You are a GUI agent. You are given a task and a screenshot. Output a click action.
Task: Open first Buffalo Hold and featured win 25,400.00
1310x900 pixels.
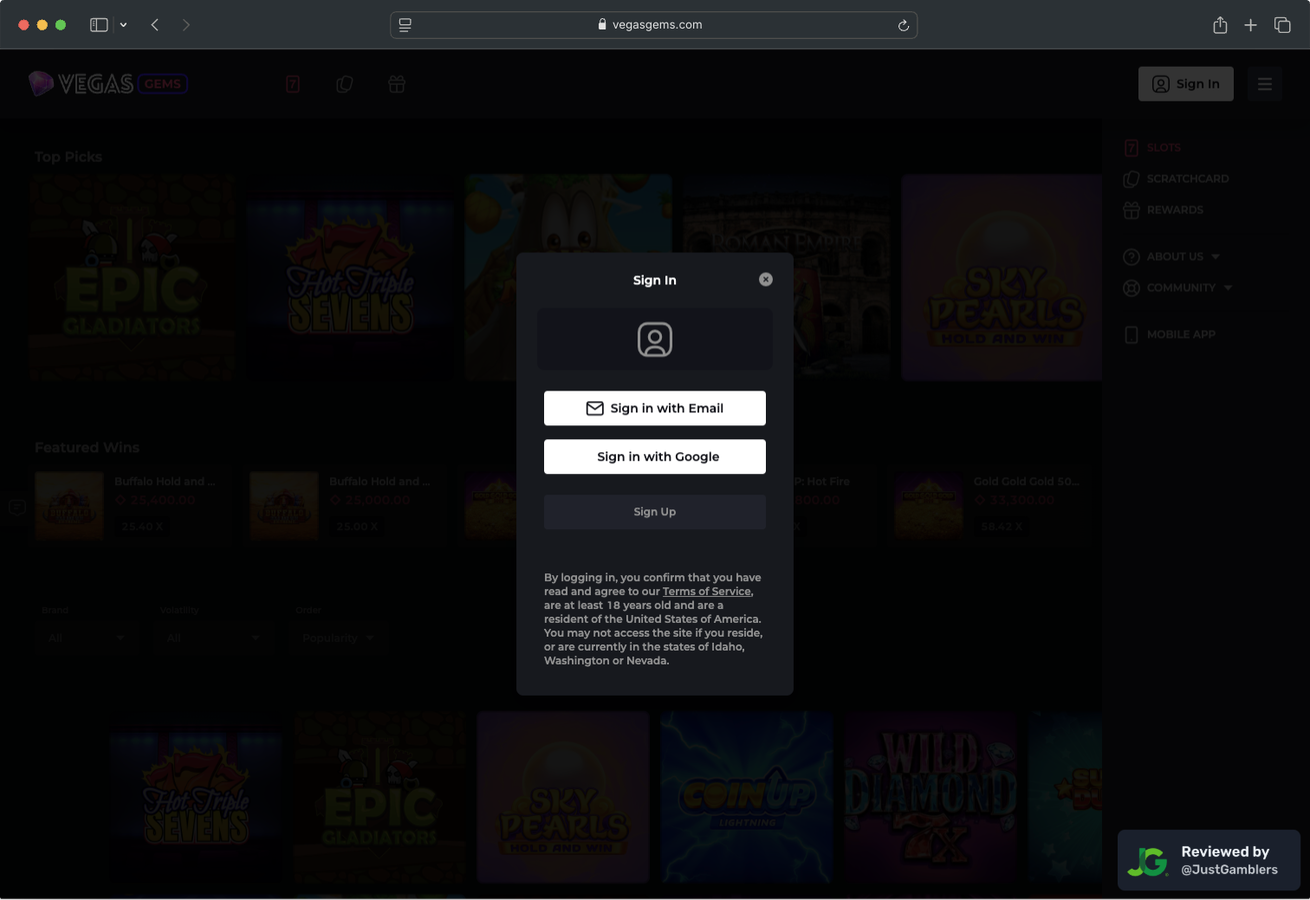(132, 506)
